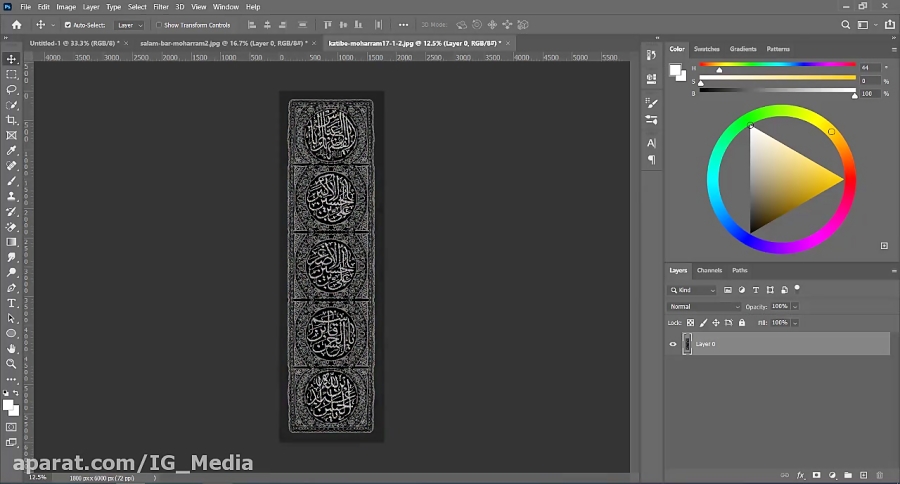This screenshot has height=484, width=900.
Task: Click the hue slider in Color panel
Action: pos(777,65)
